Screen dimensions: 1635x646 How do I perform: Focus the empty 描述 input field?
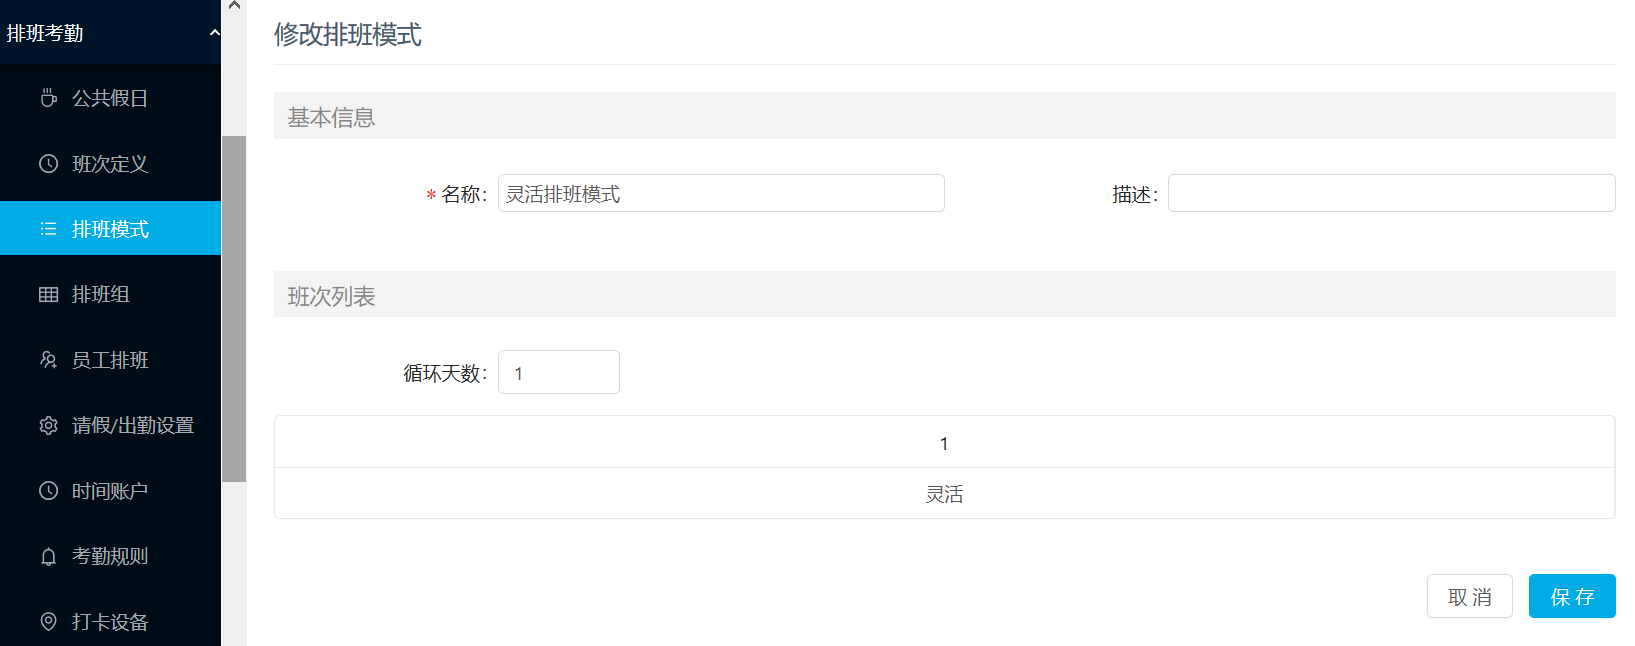tap(1392, 193)
